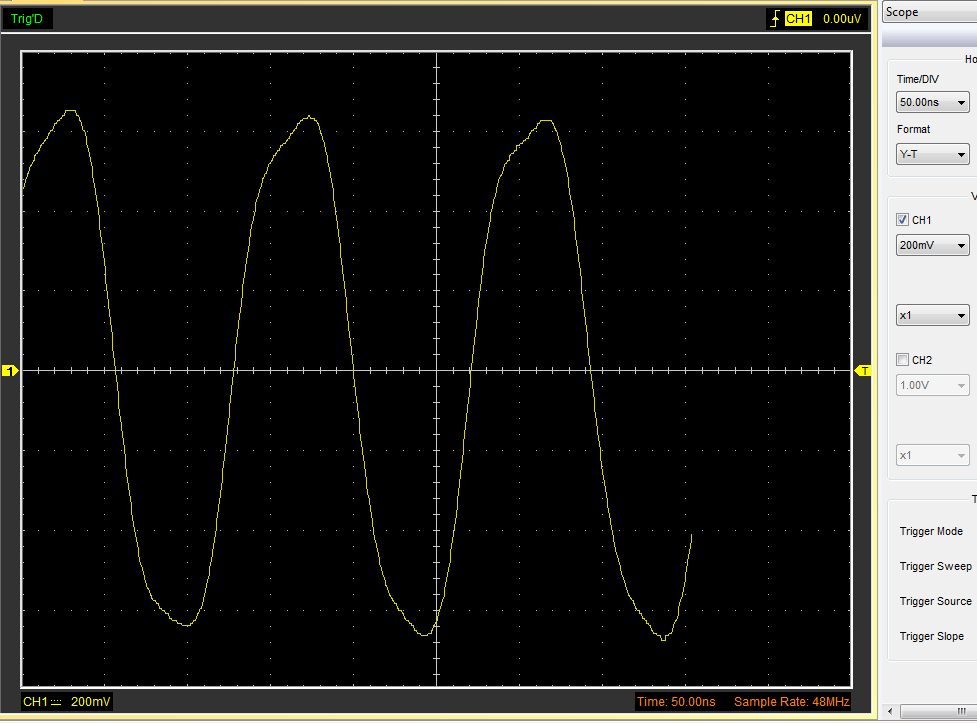Viewport: 977px width, 723px height.
Task: Click the horizontal scrollbar thumb
Action: pos(938,711)
